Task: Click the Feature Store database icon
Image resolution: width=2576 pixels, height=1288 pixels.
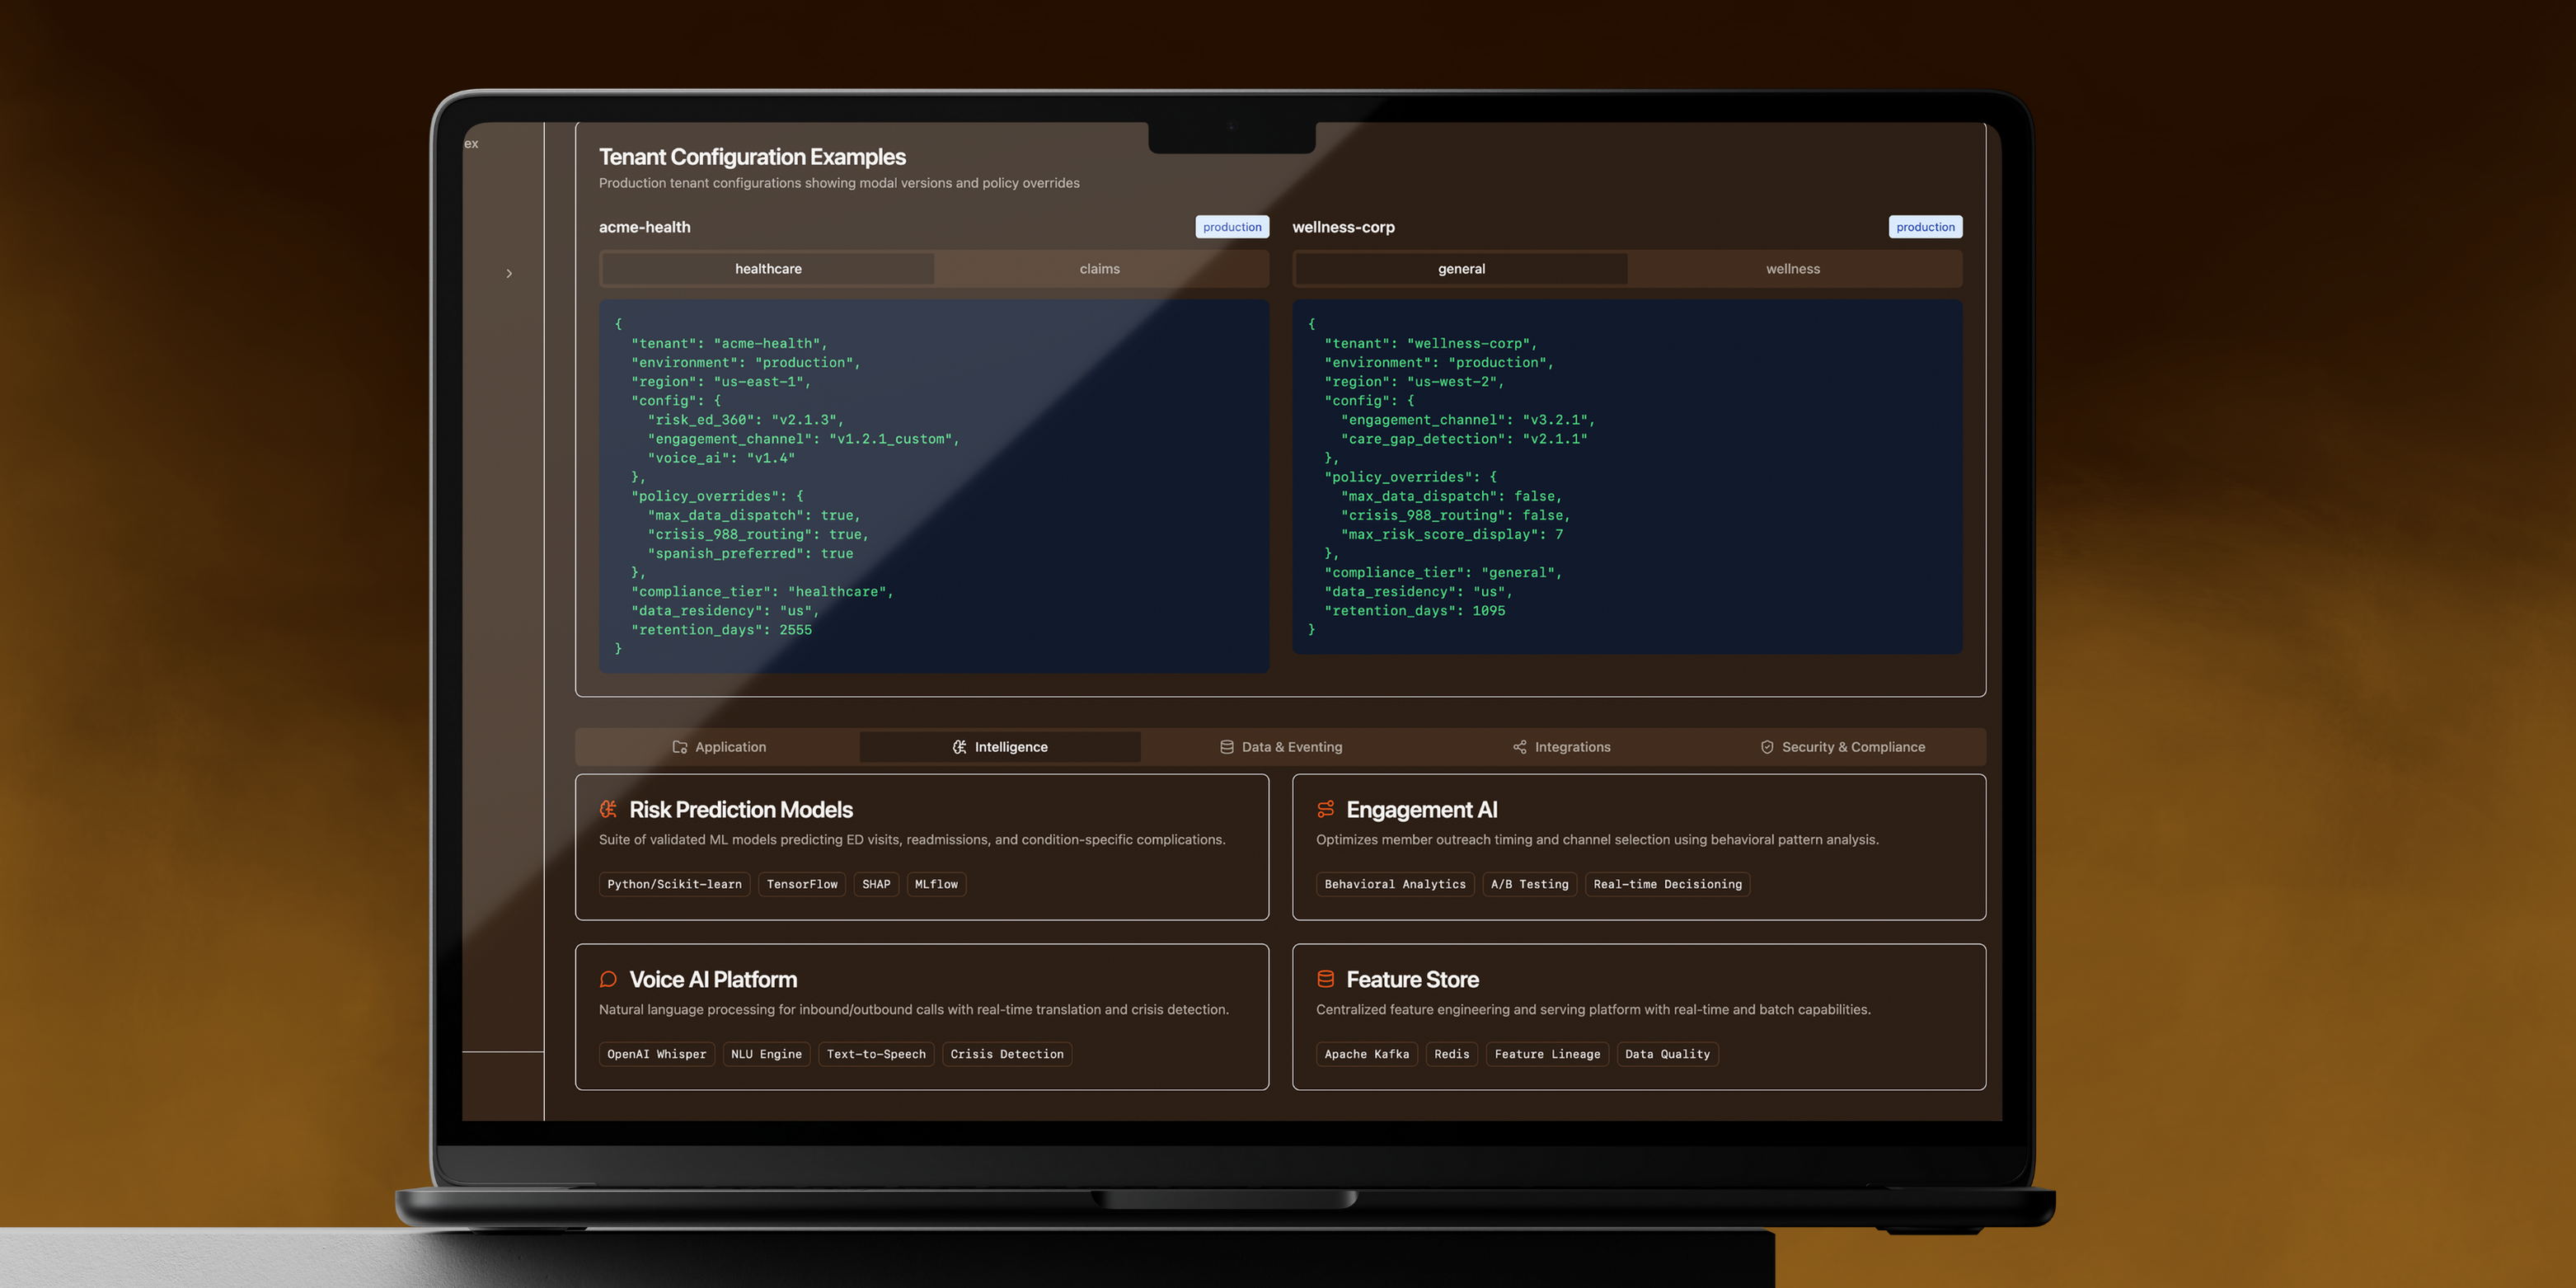Action: pyautogui.click(x=1325, y=979)
